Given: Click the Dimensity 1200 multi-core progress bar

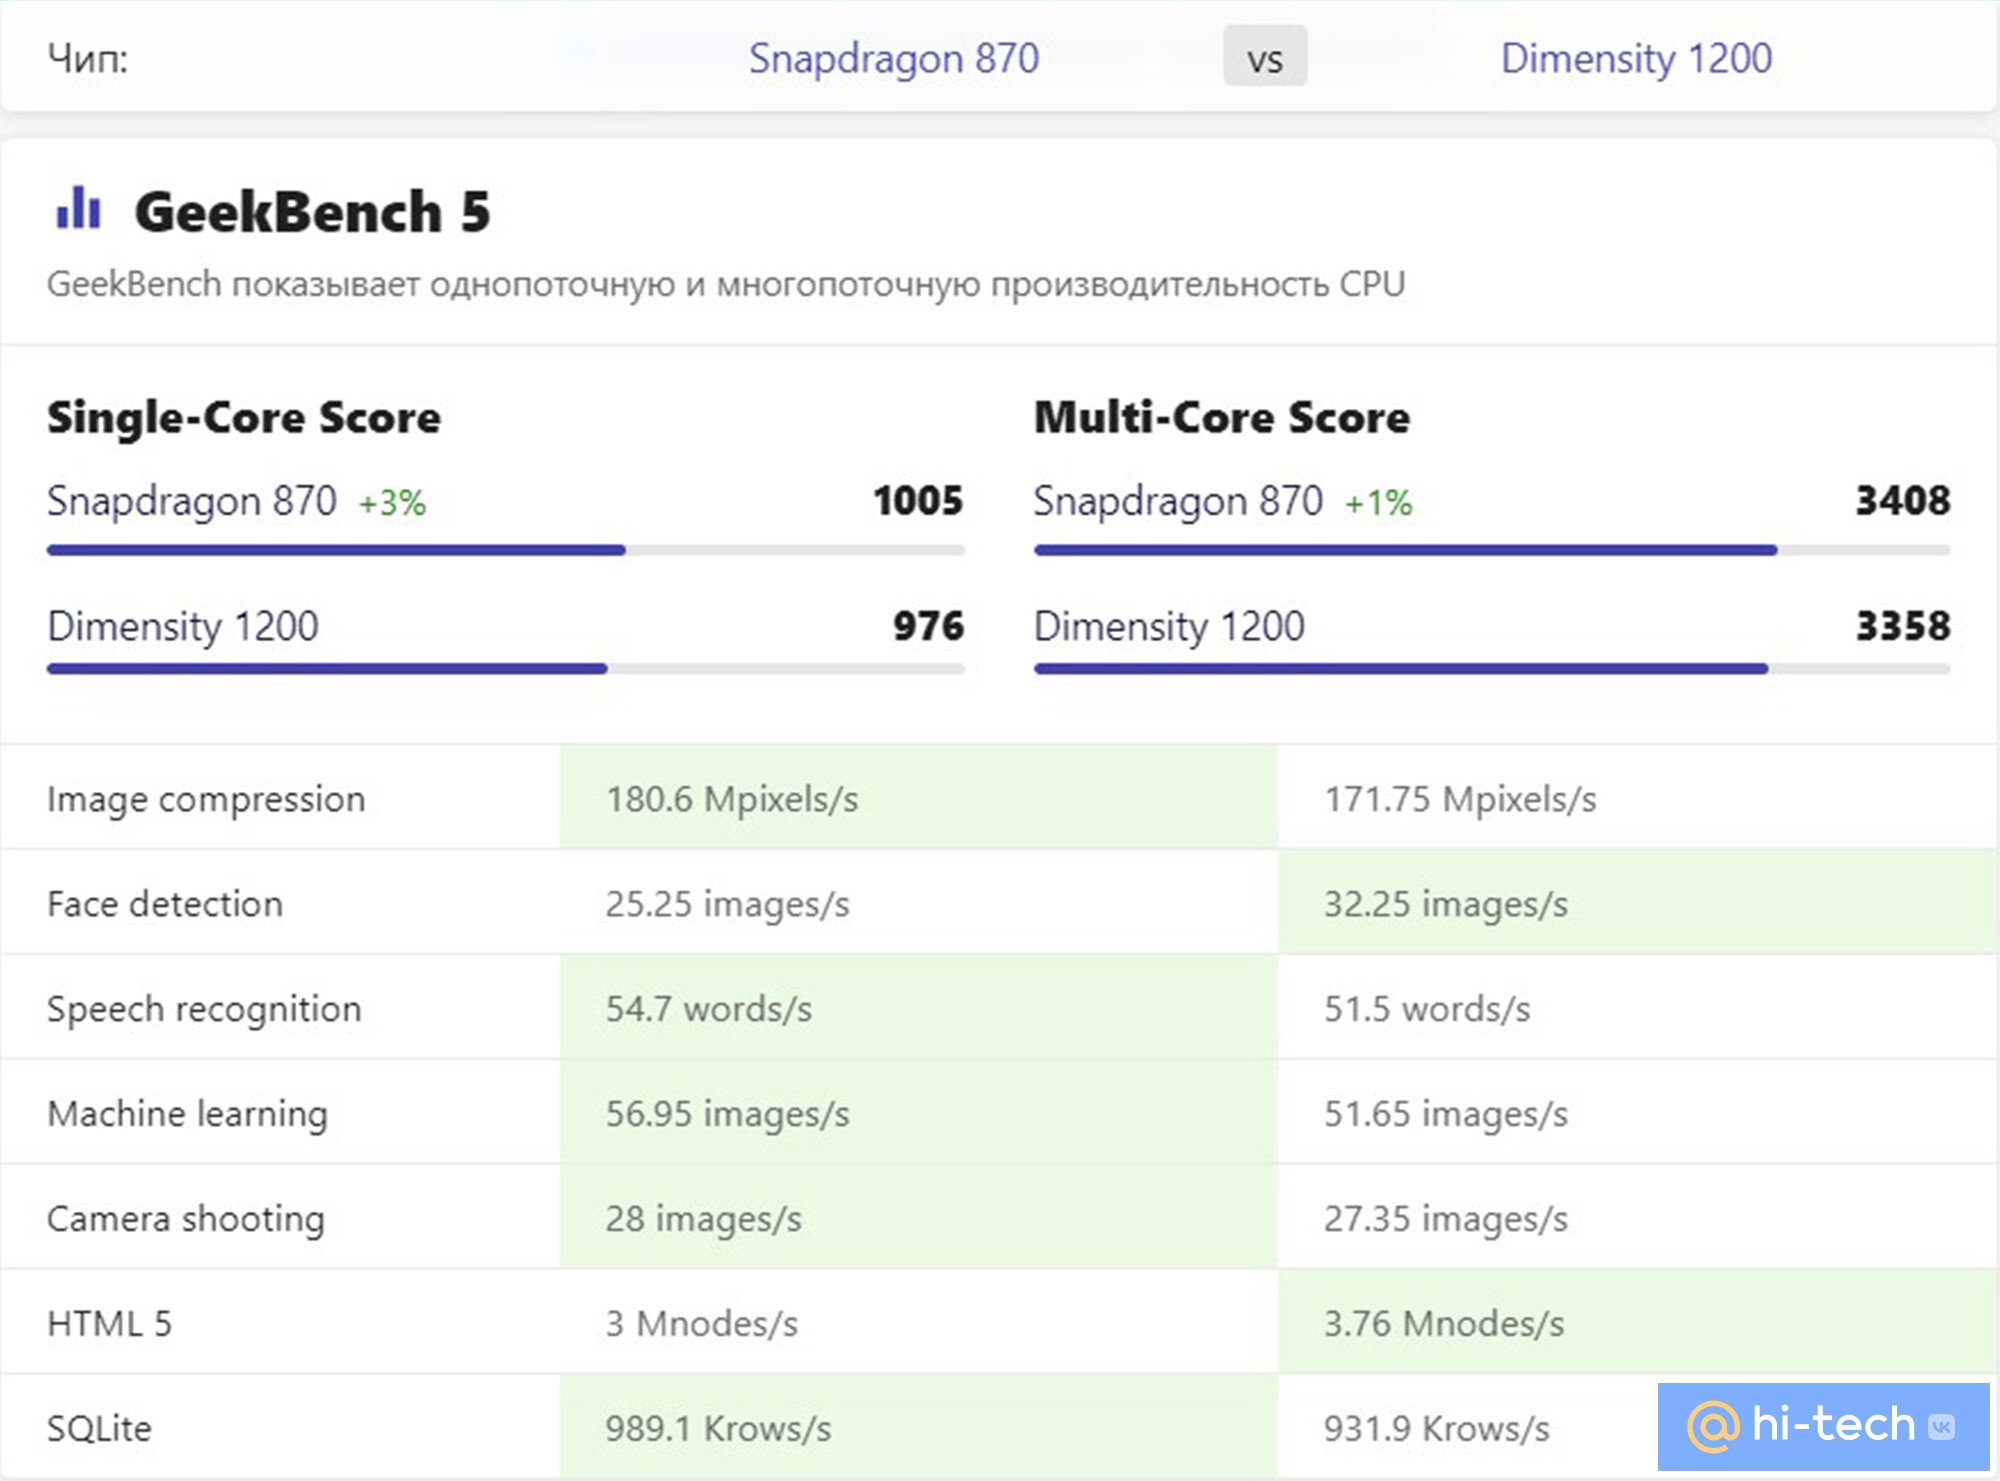Looking at the screenshot, I should (1492, 668).
